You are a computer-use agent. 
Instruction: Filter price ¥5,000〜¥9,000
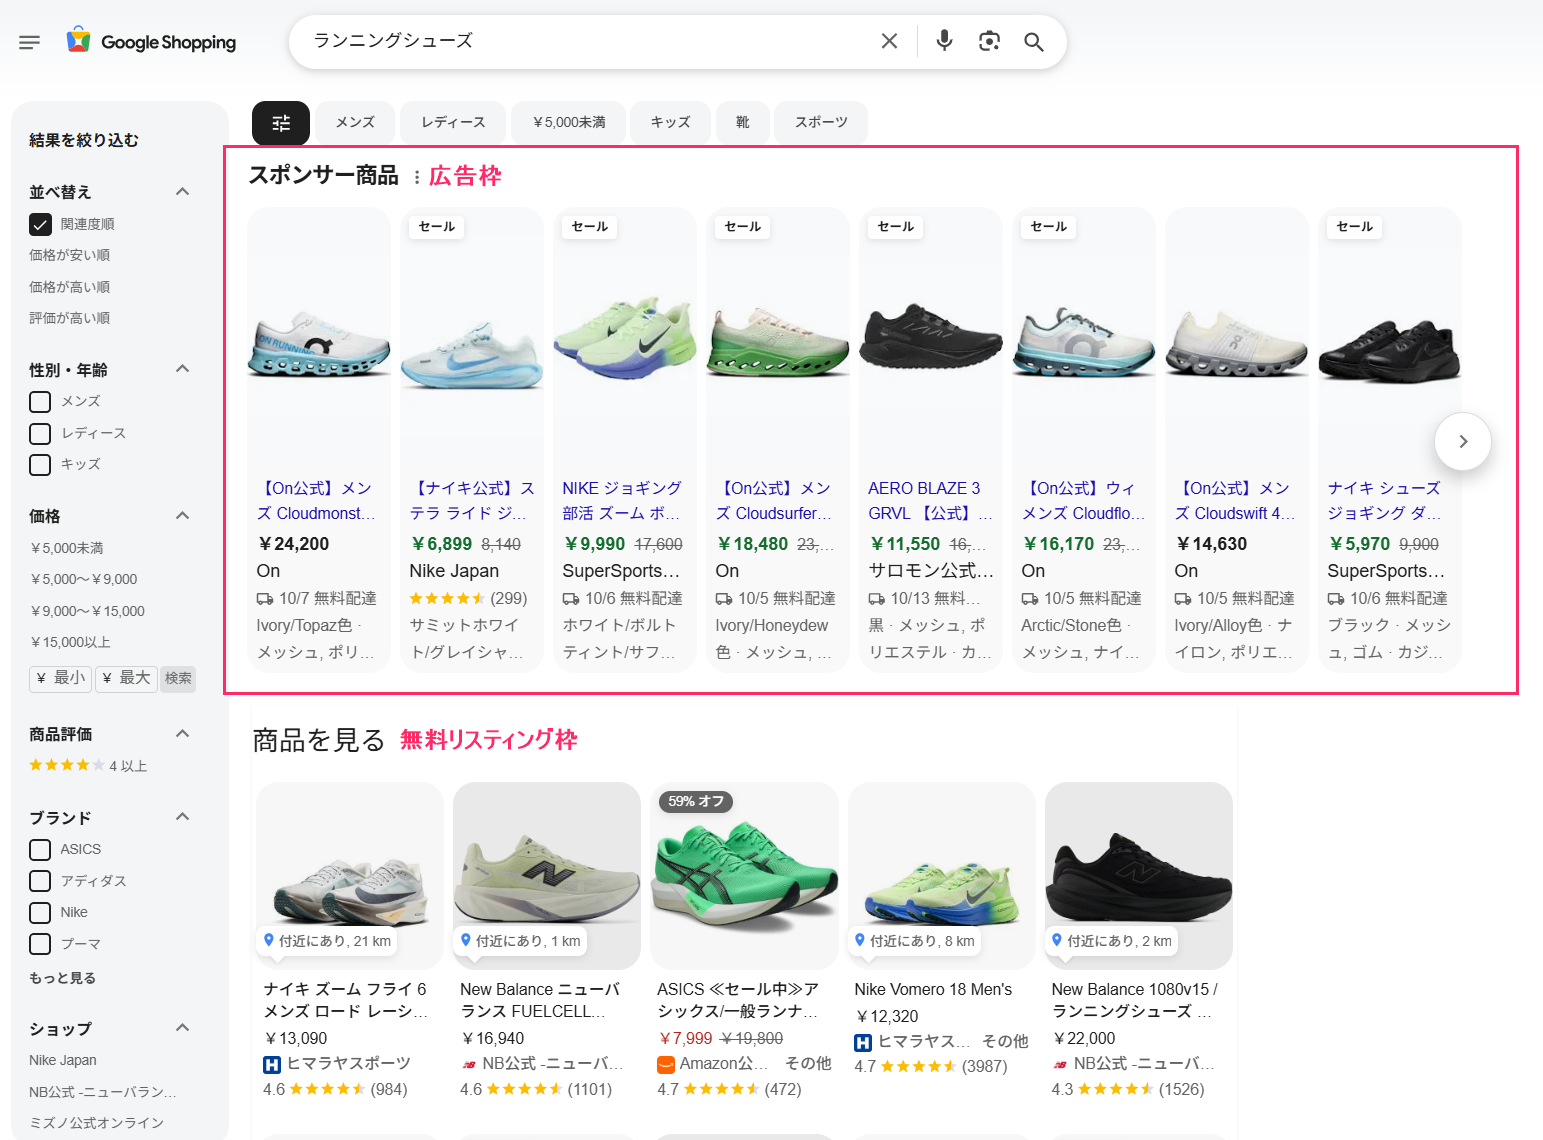pyautogui.click(x=84, y=580)
